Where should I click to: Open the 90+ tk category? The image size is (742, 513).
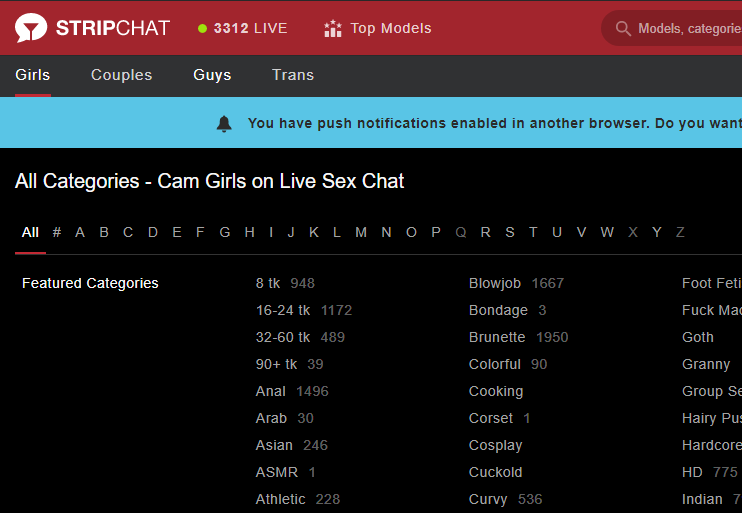point(276,364)
